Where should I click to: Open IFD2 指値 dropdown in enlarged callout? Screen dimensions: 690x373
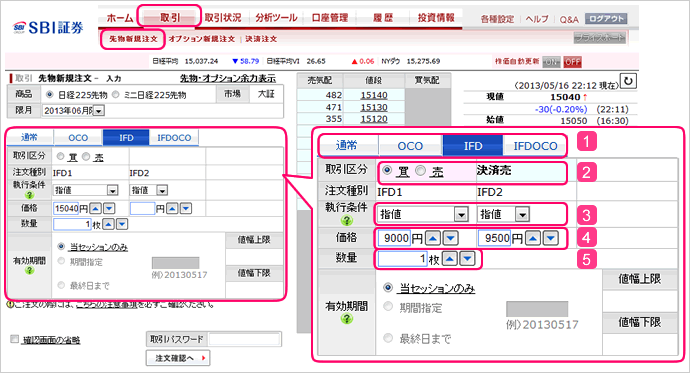tap(503, 214)
